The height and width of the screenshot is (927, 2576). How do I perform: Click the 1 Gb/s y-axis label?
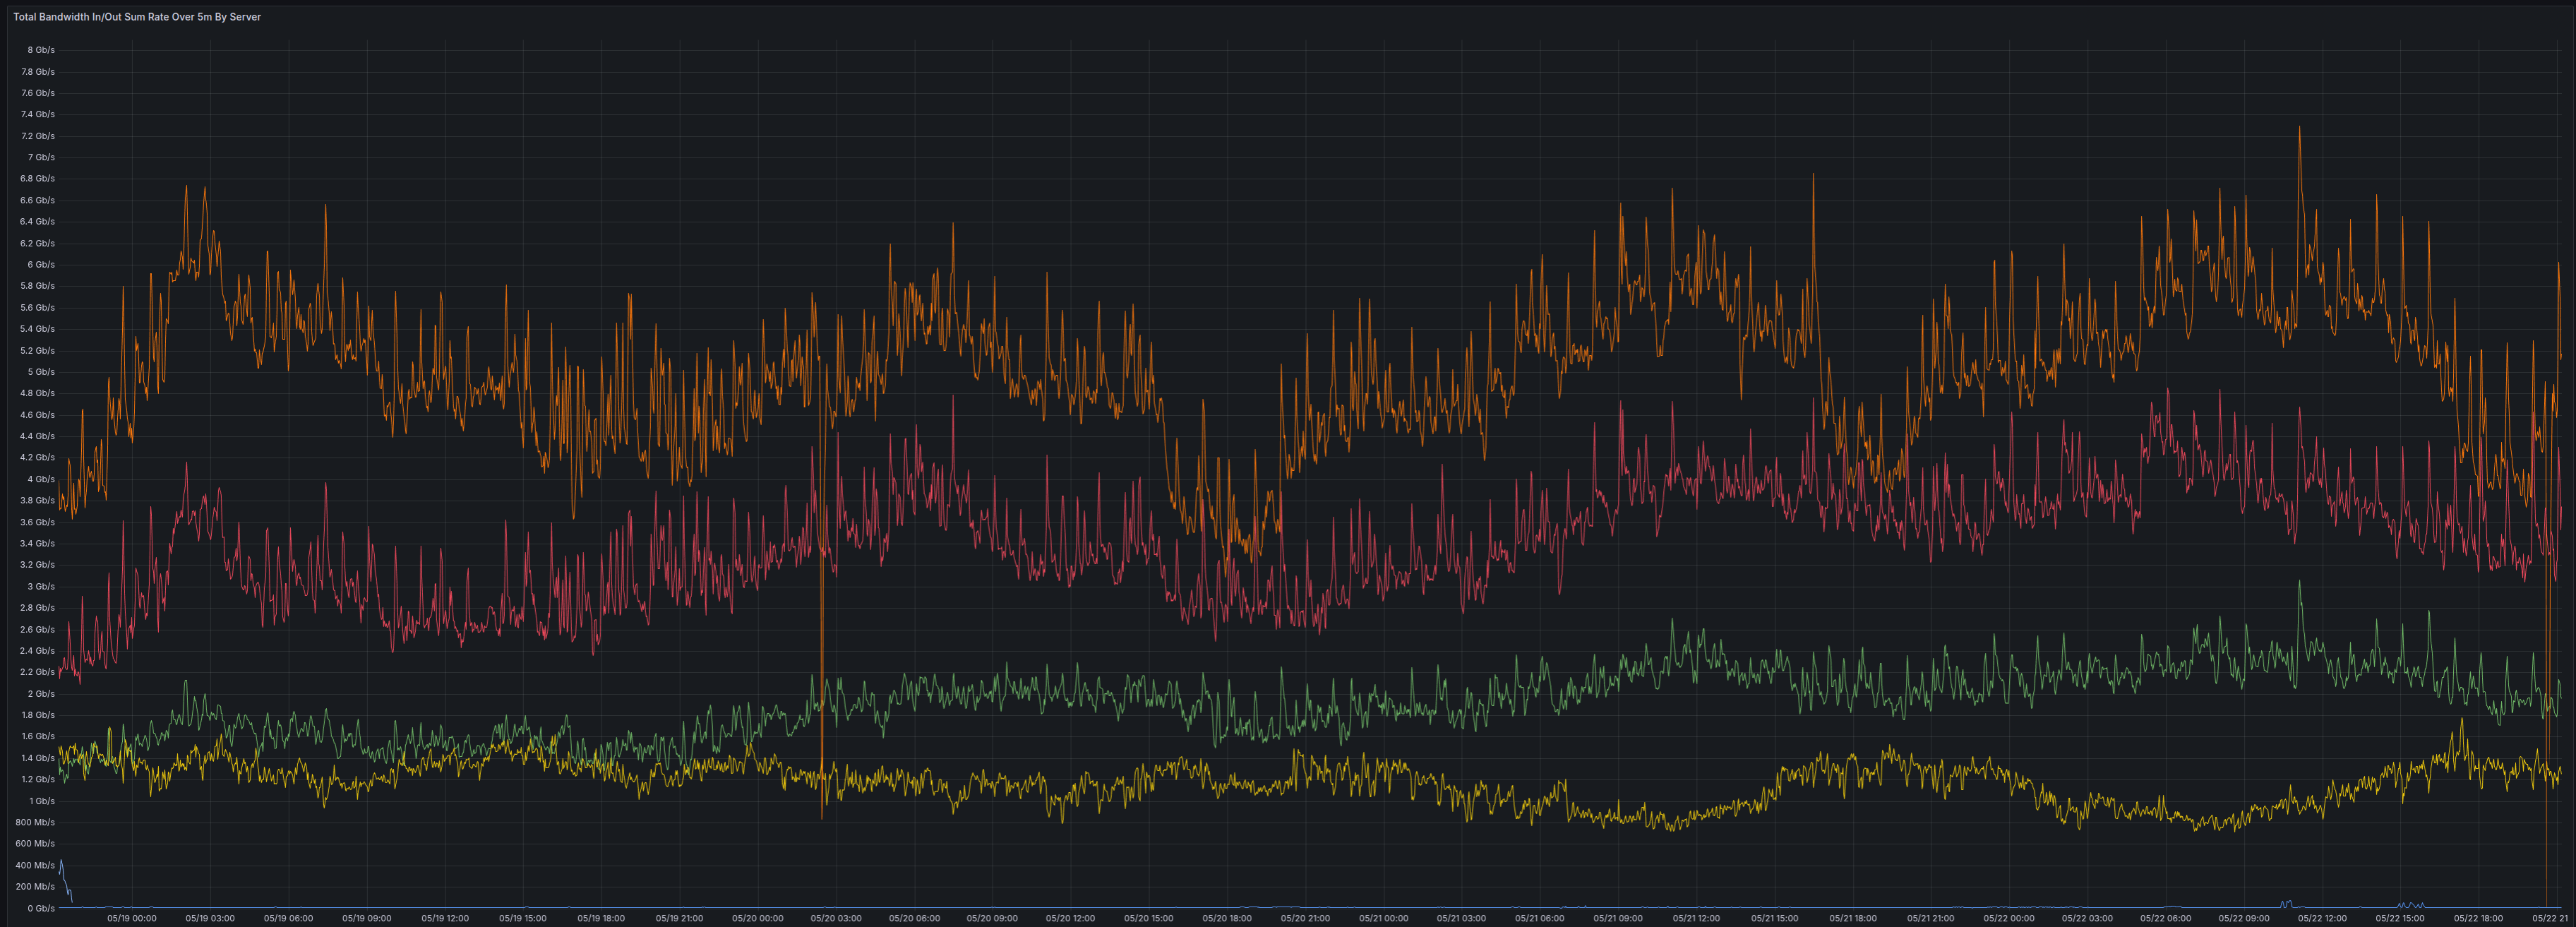click(x=41, y=801)
